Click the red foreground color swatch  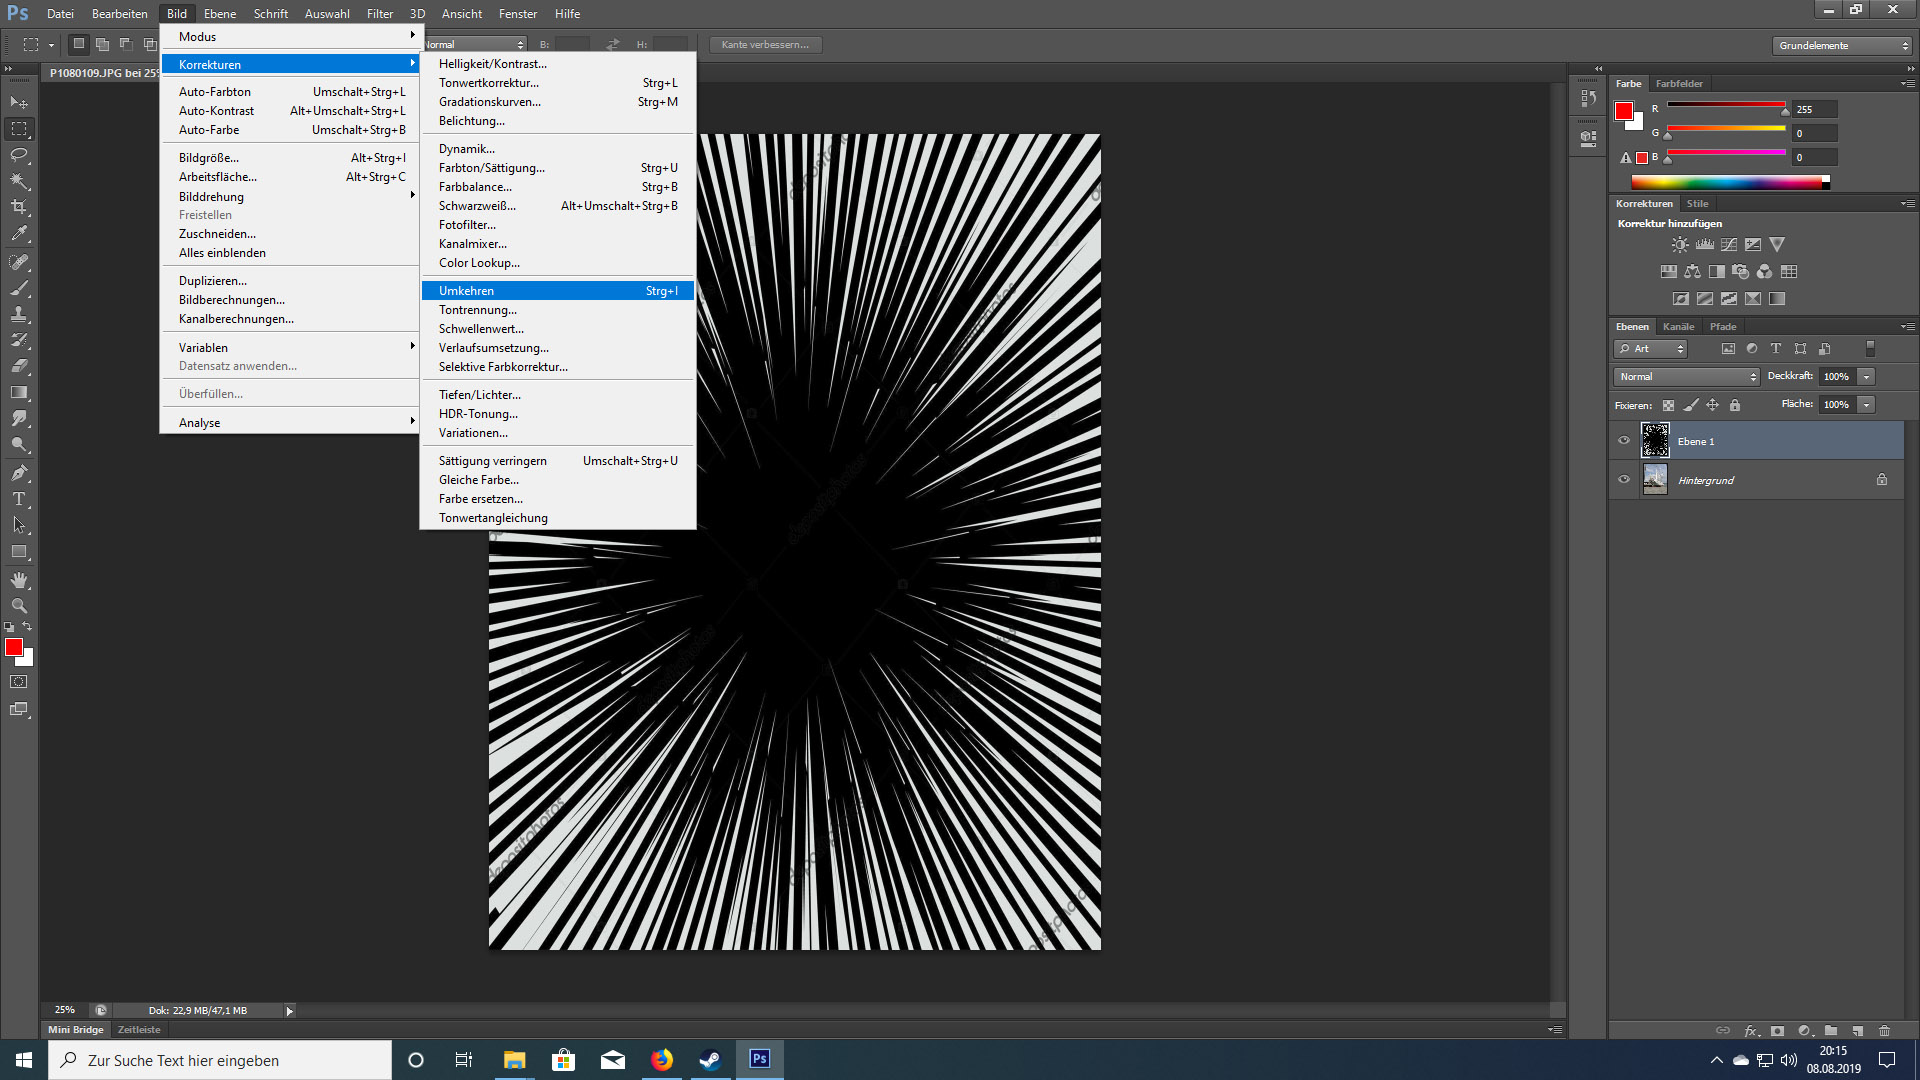coord(14,648)
